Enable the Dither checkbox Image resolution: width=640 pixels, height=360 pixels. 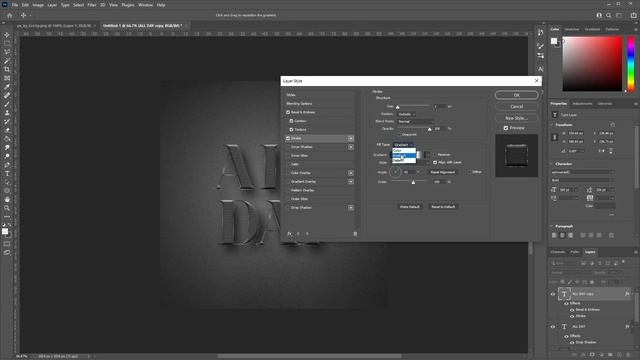point(469,172)
